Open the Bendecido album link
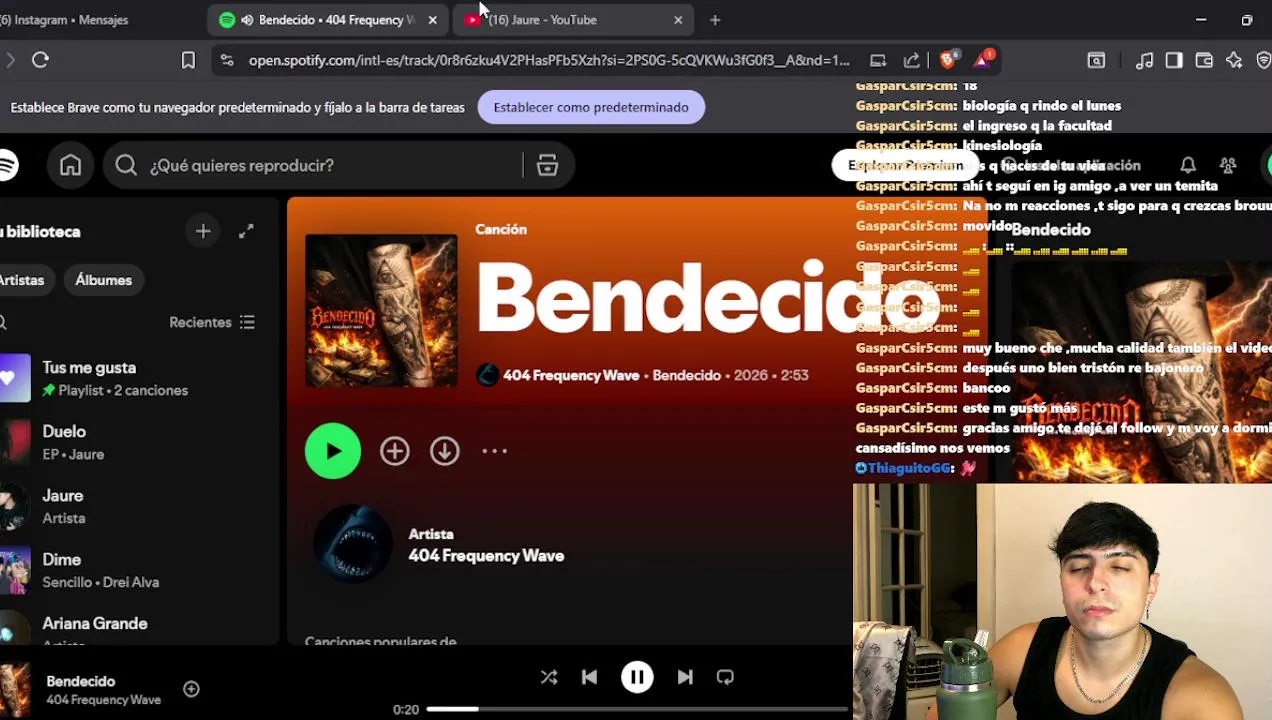1272x720 pixels. click(x=686, y=375)
